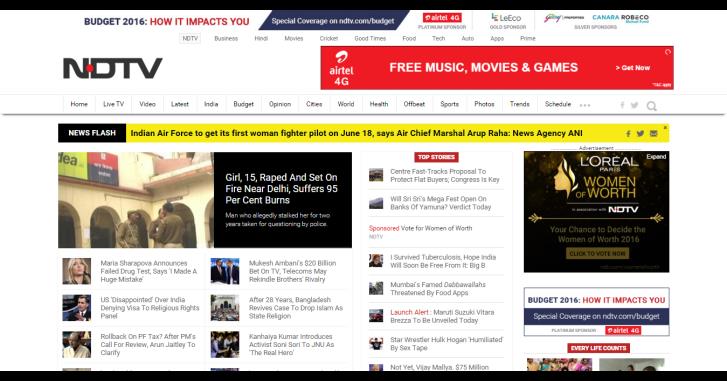
Task: Open the Trends tab
Action: (520, 104)
